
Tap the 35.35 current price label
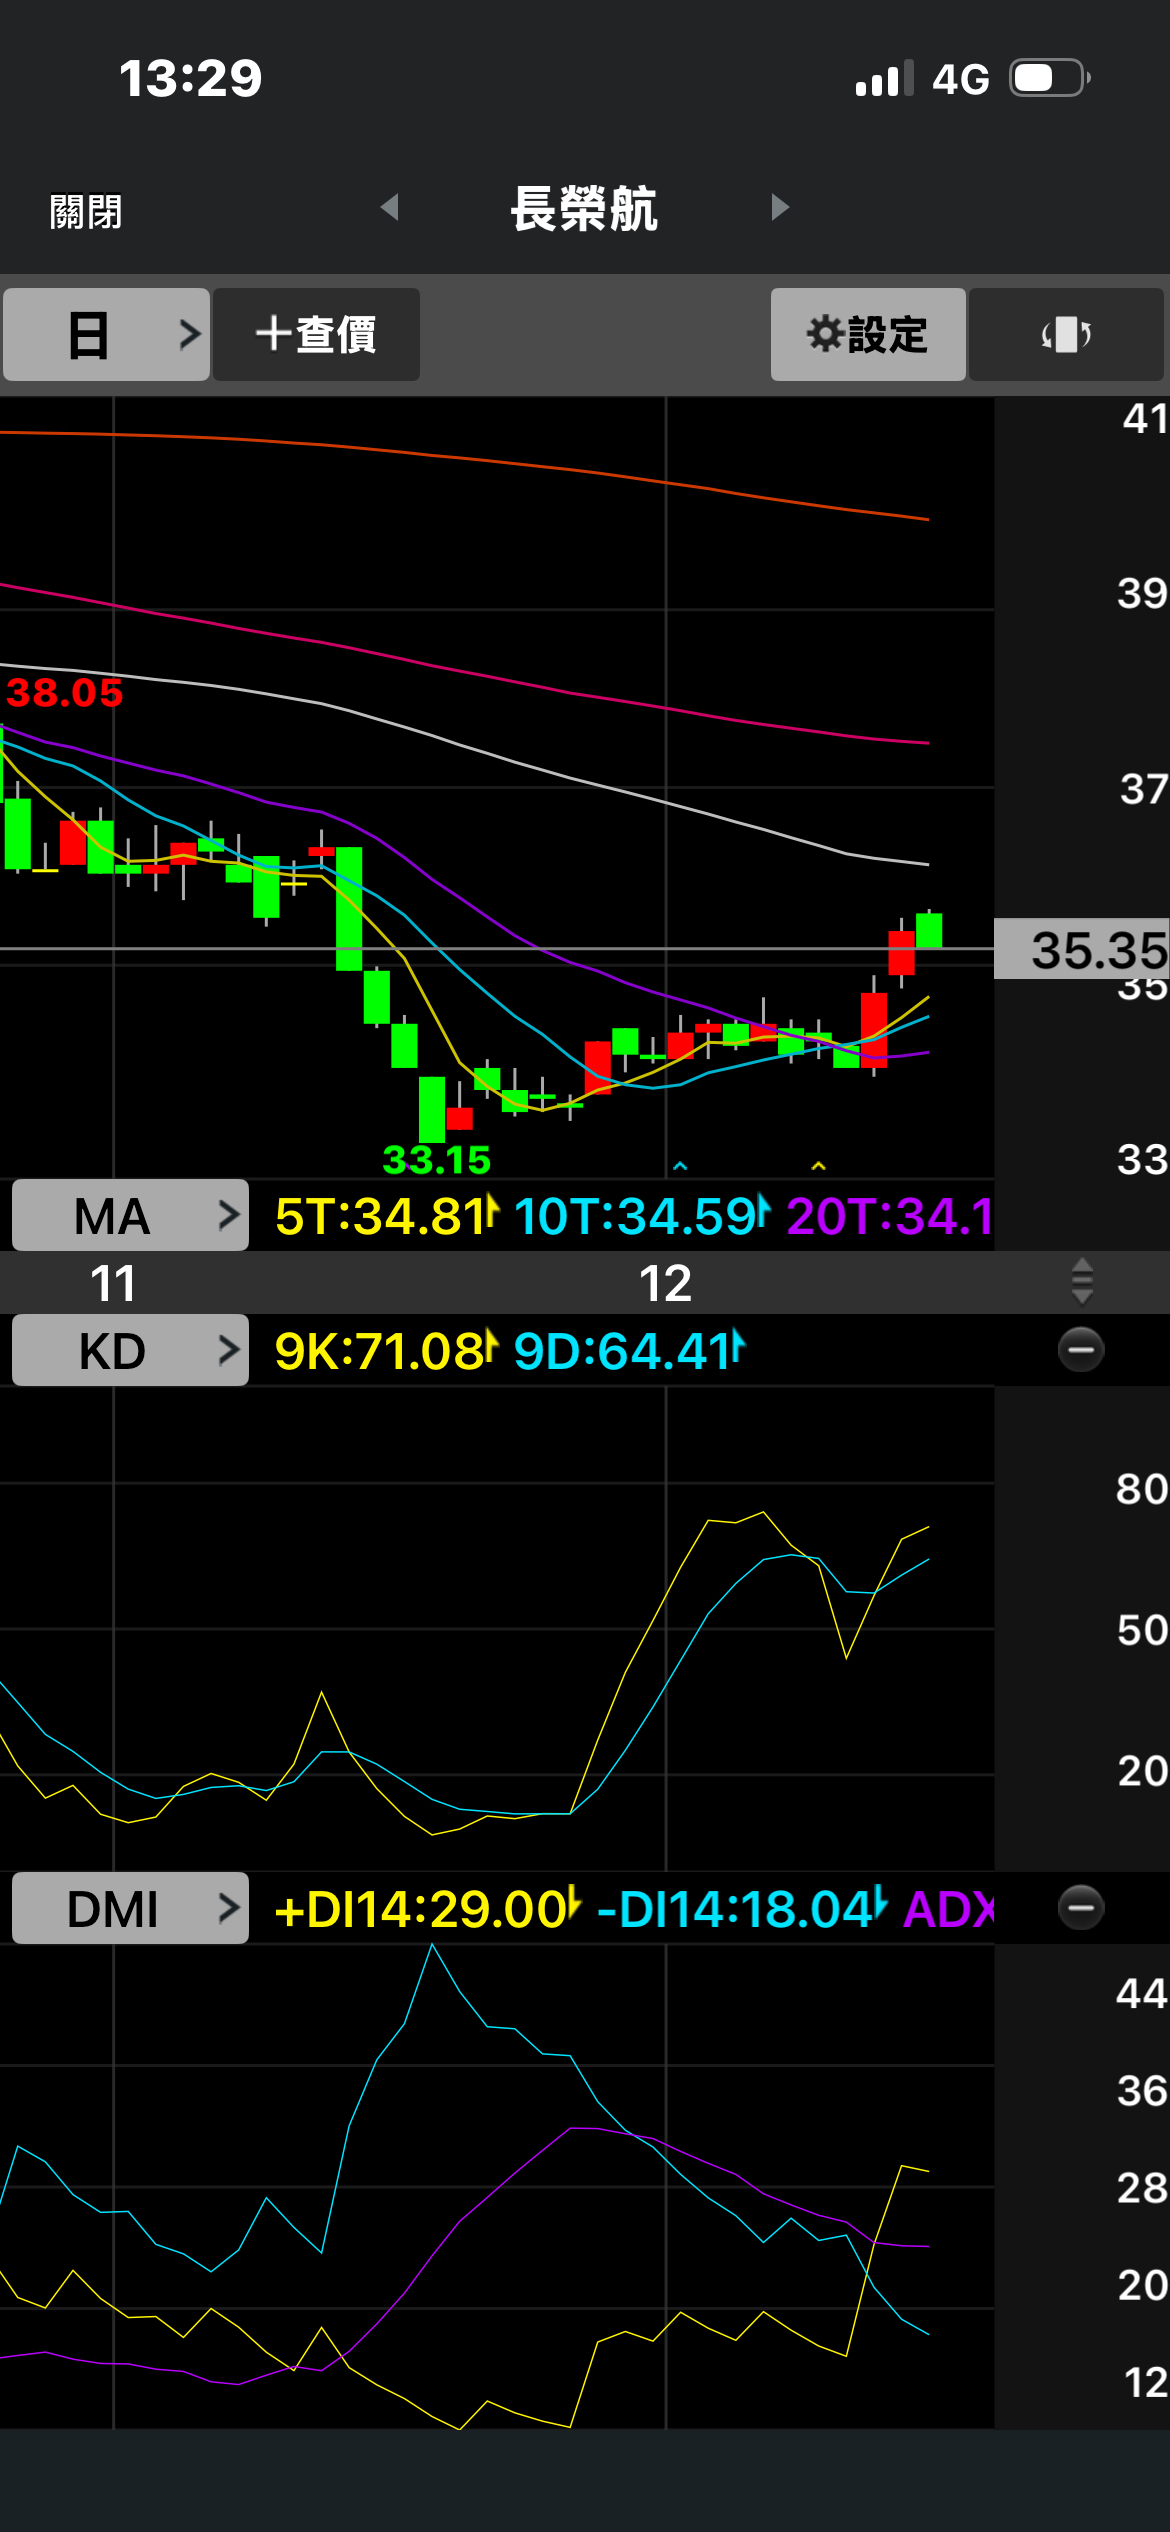tap(1082, 948)
